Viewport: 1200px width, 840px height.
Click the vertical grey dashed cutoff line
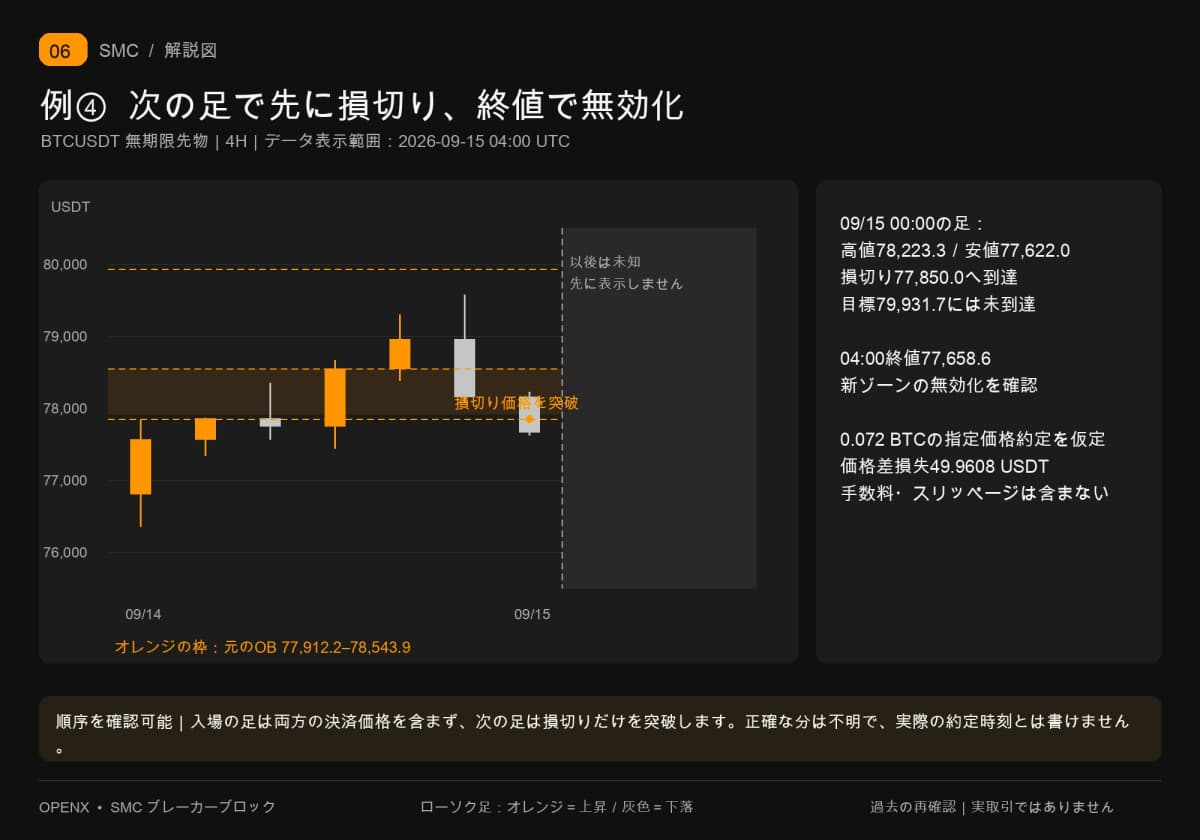tap(562, 408)
